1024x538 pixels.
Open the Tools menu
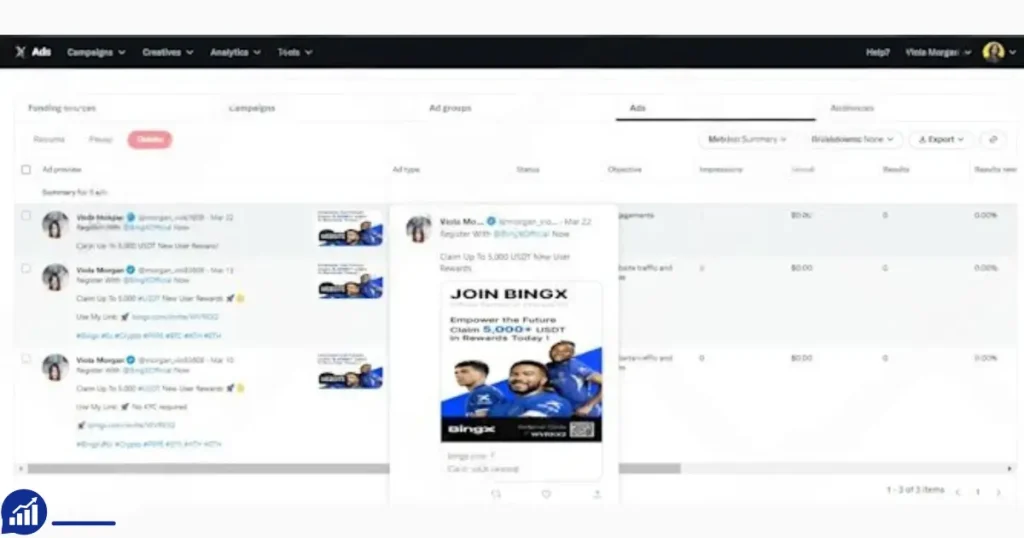point(295,52)
